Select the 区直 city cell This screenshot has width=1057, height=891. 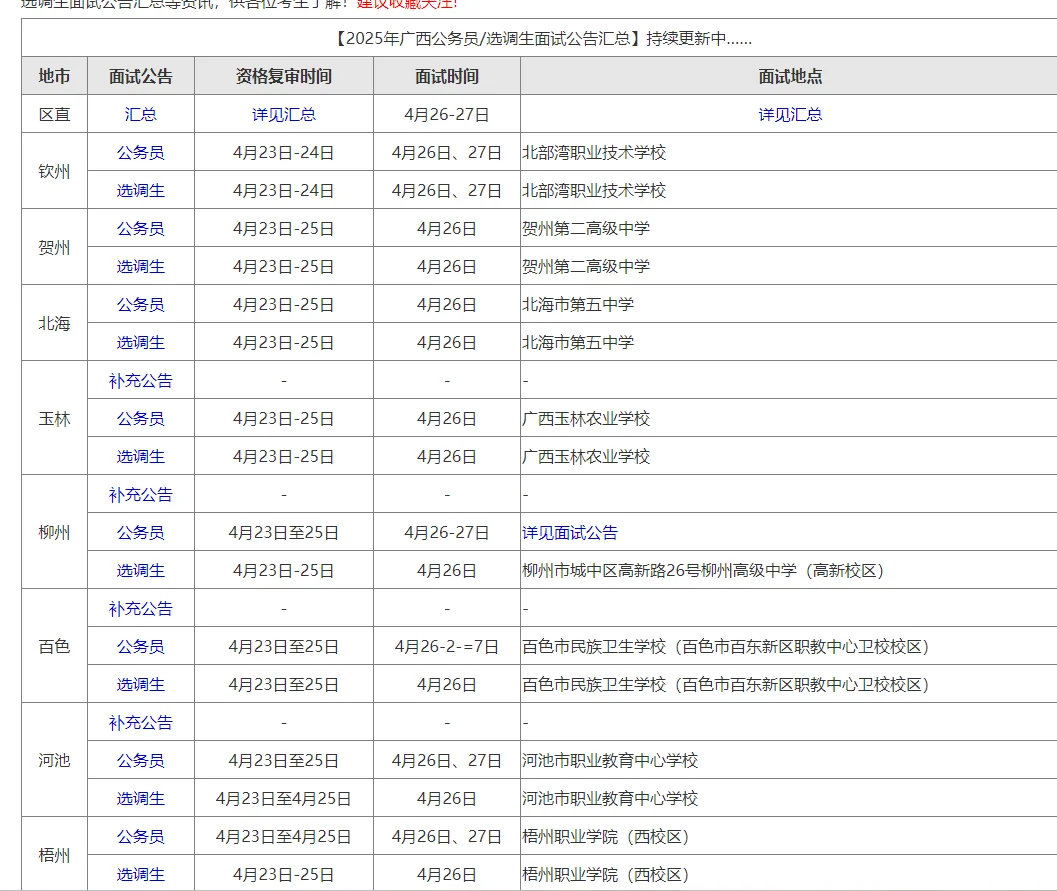point(54,115)
